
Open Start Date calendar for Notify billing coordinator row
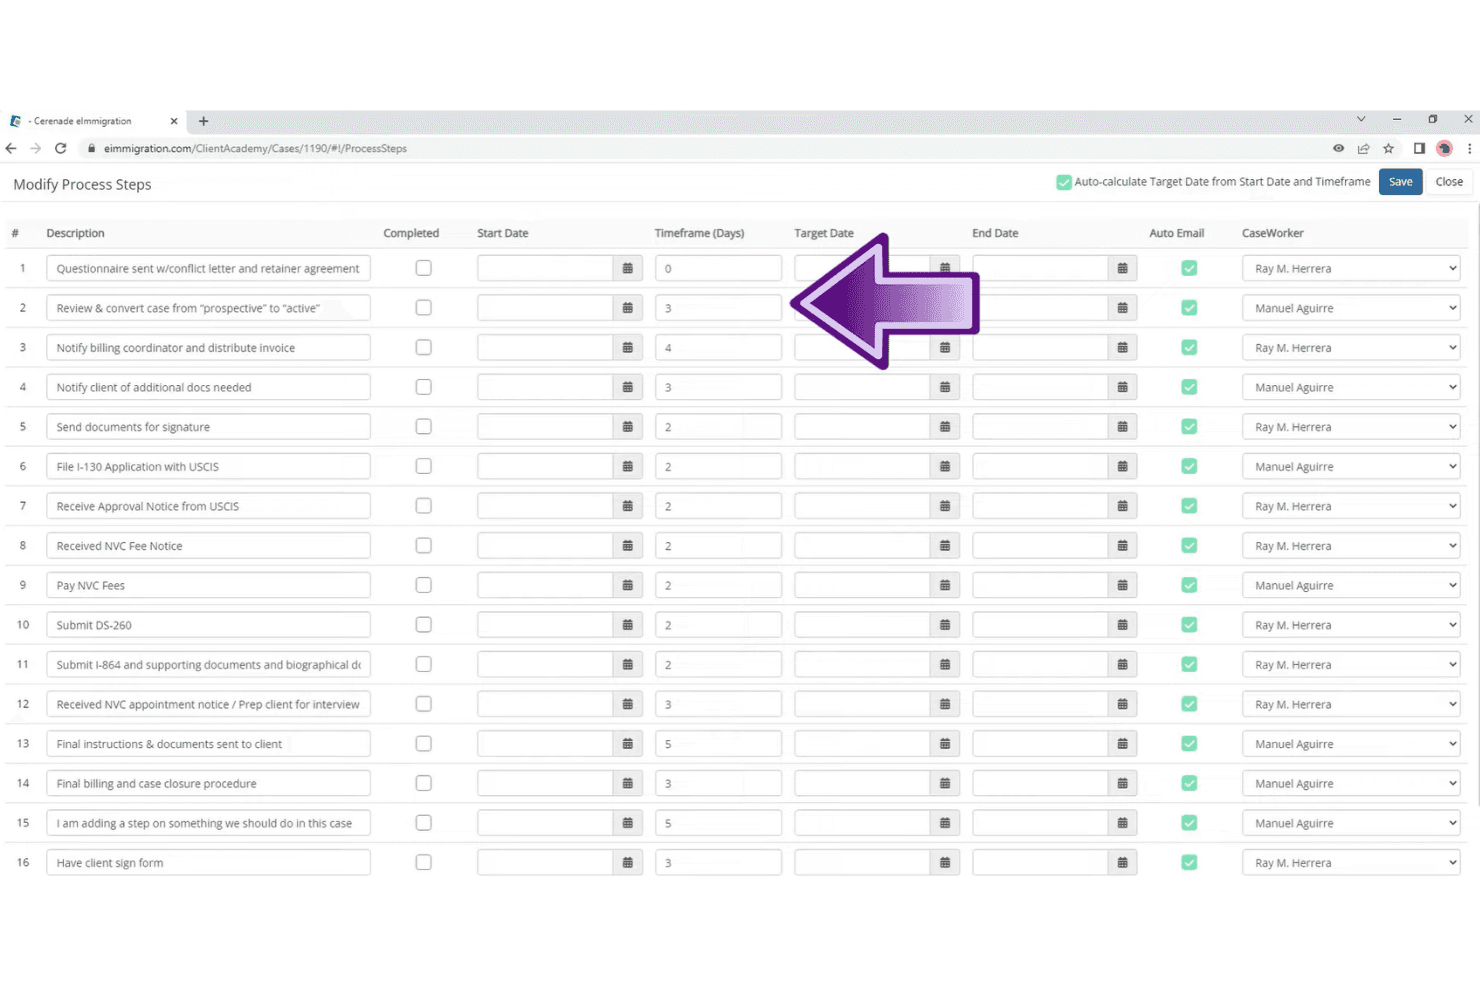click(x=627, y=348)
